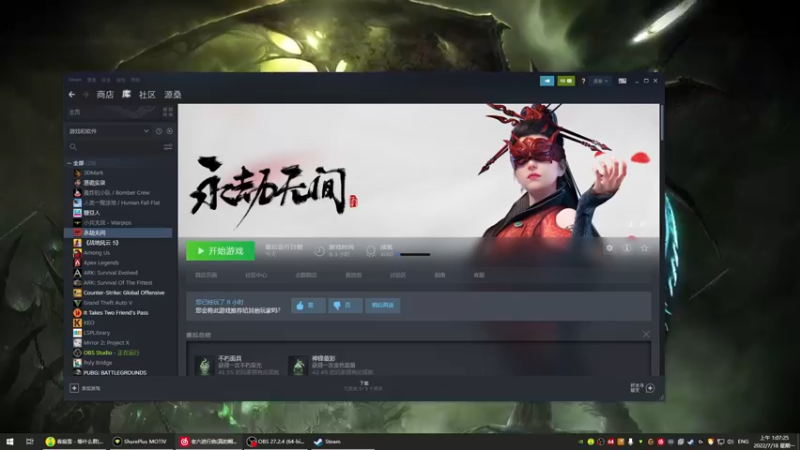This screenshot has height=450, width=800.
Task: Open the green notifications inbox button
Action: [x=566, y=81]
